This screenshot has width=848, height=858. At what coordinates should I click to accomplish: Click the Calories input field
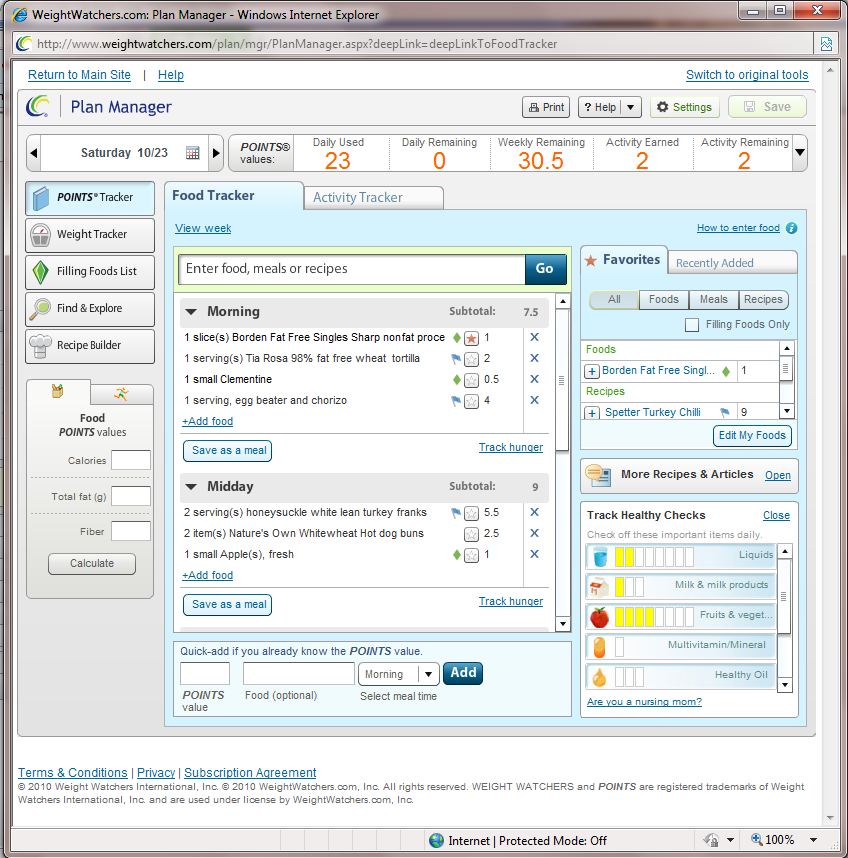pos(131,460)
